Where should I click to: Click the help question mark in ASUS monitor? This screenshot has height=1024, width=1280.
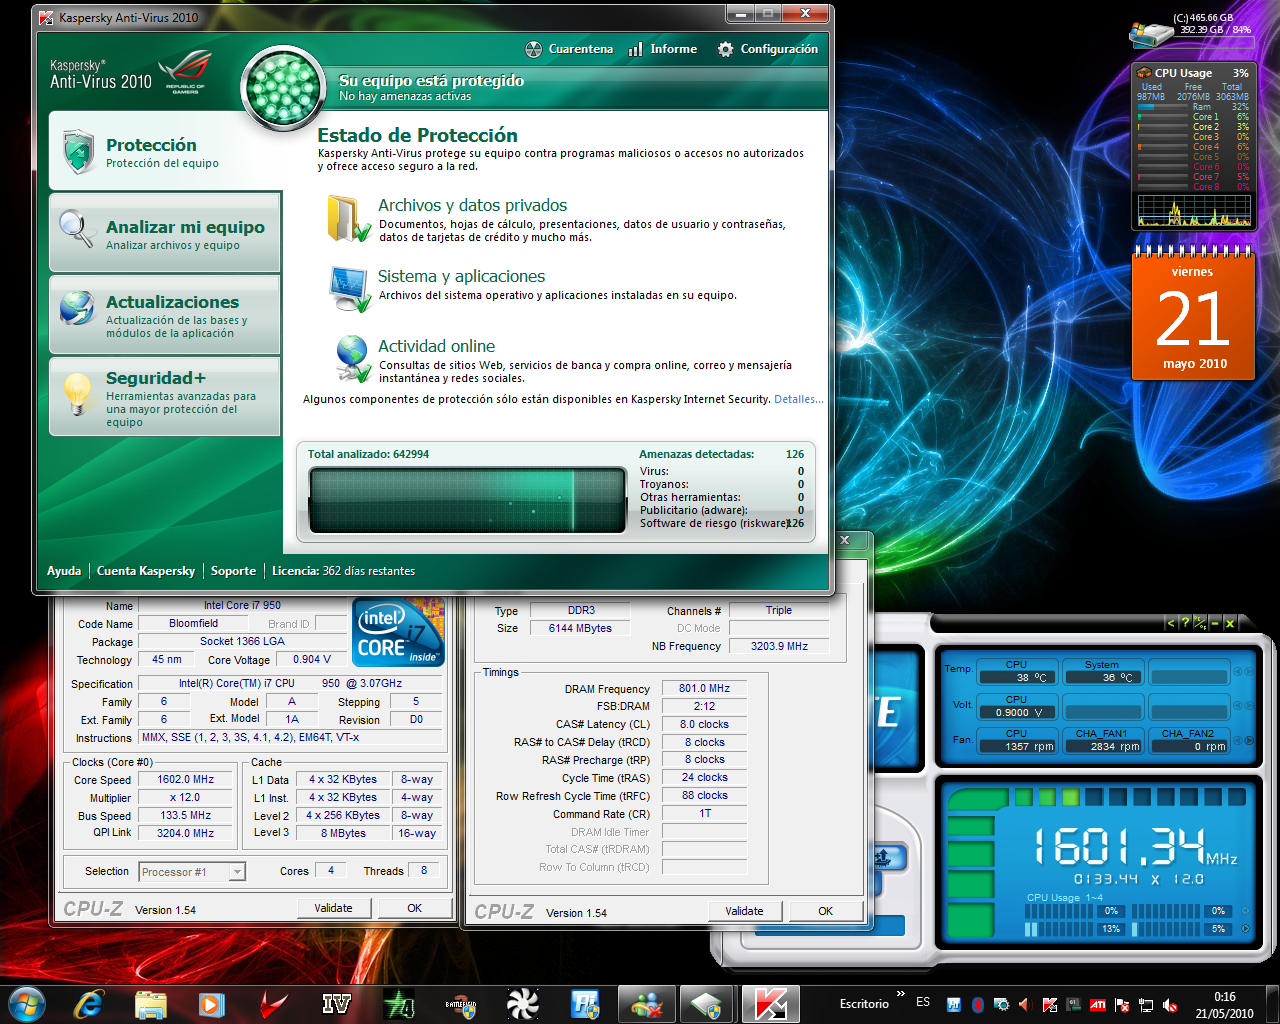pyautogui.click(x=1185, y=623)
